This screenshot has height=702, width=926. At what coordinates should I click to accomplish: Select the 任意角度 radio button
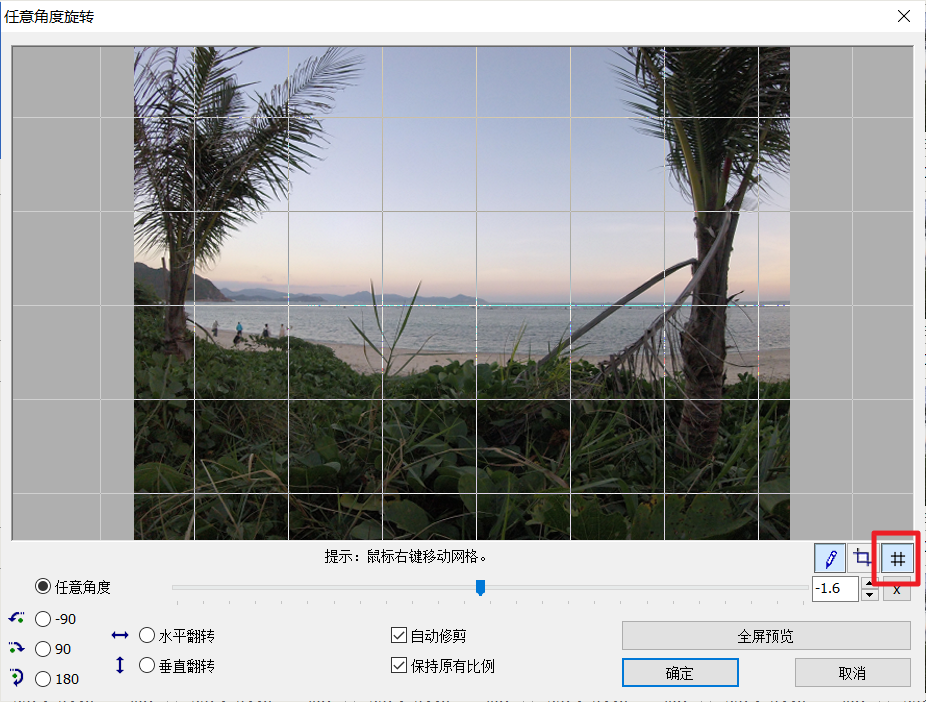(x=43, y=587)
